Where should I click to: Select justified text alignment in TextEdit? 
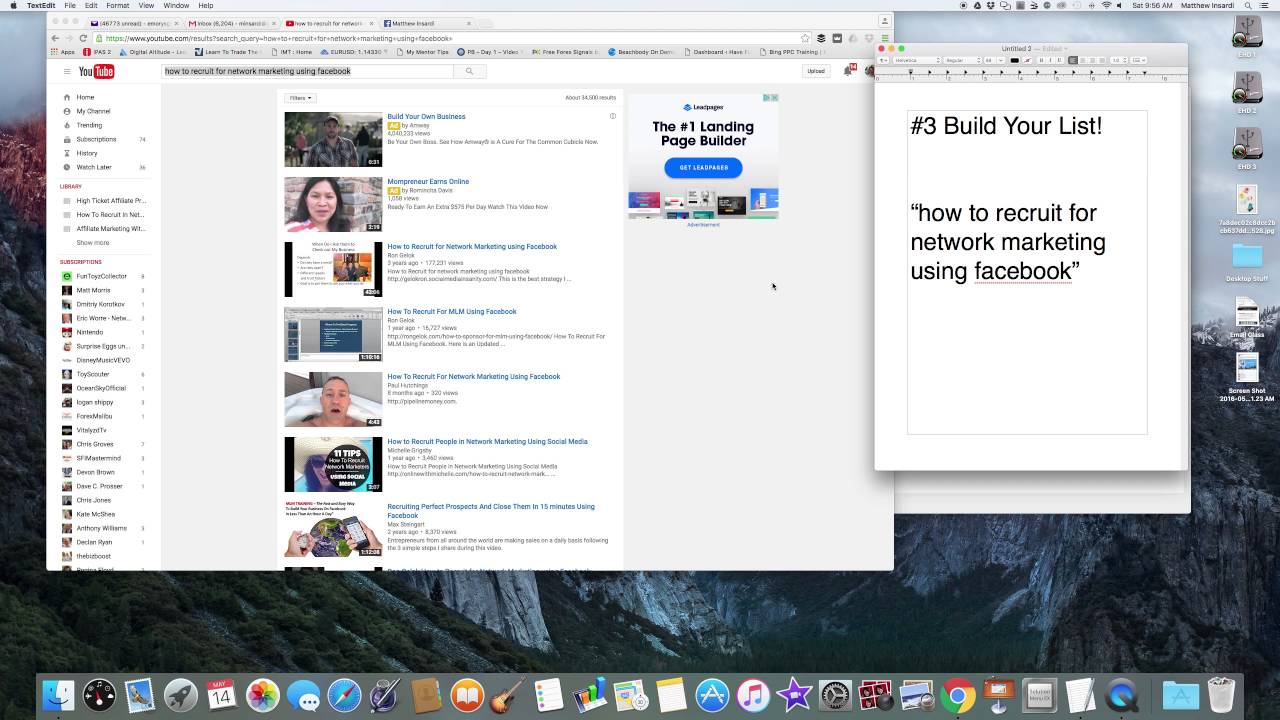click(x=1101, y=60)
